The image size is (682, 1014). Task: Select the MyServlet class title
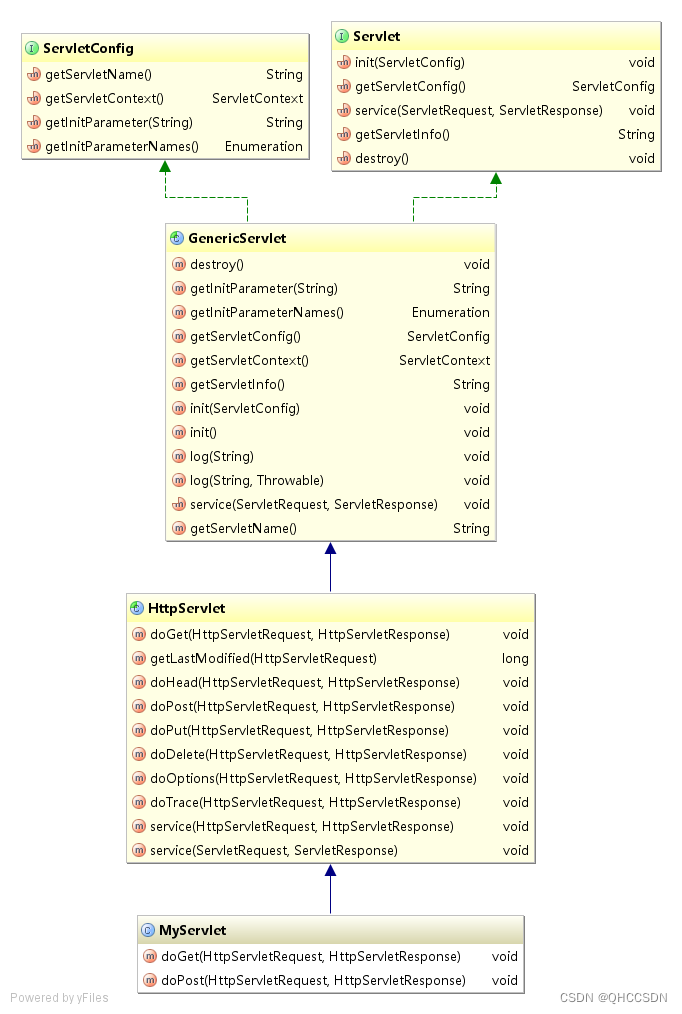click(193, 930)
